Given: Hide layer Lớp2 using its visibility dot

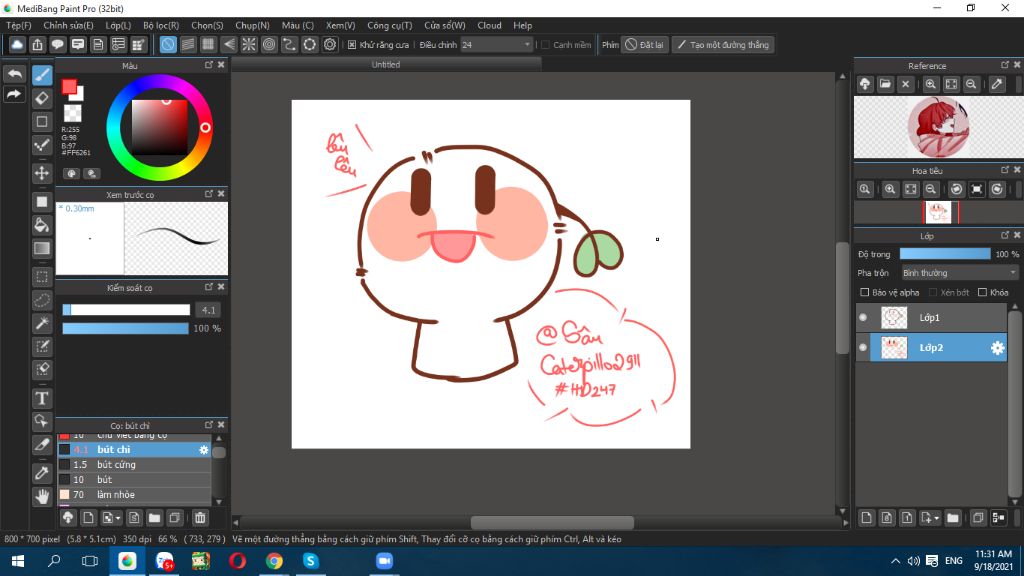Looking at the screenshot, I should tap(863, 347).
